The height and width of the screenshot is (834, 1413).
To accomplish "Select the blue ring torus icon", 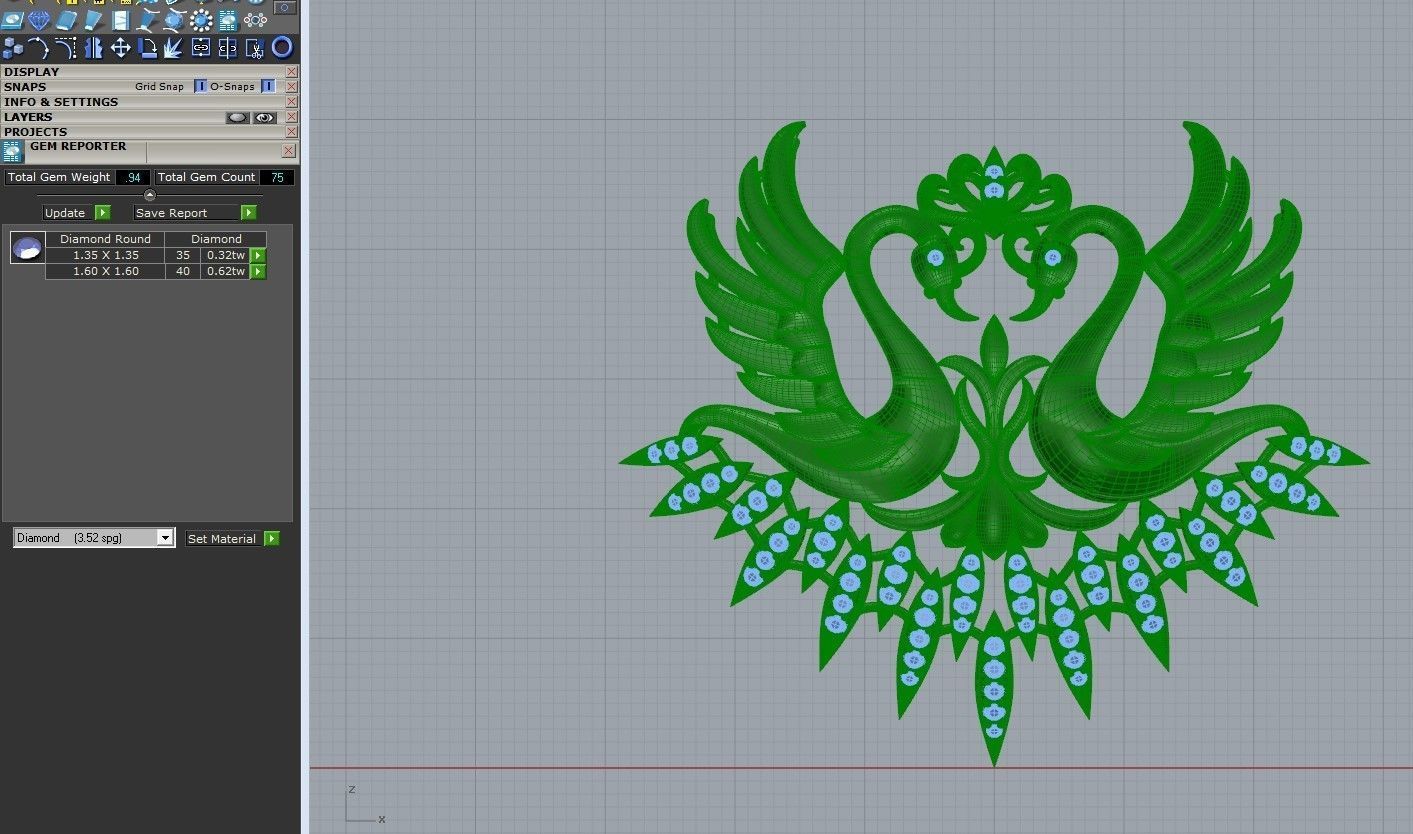I will pos(282,47).
